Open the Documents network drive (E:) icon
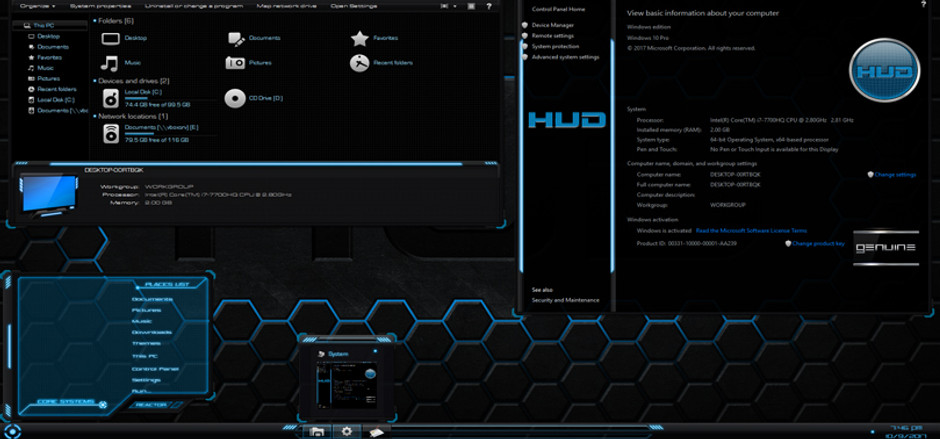The width and height of the screenshot is (940, 439). coord(112,133)
